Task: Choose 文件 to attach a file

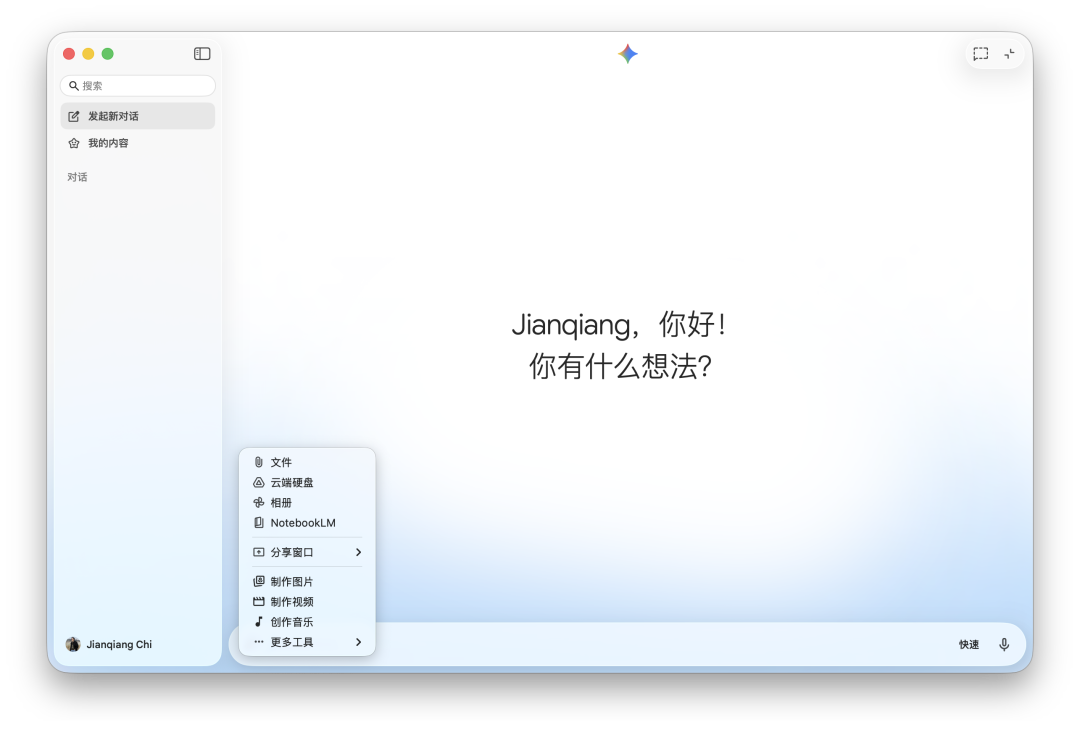Action: (307, 462)
